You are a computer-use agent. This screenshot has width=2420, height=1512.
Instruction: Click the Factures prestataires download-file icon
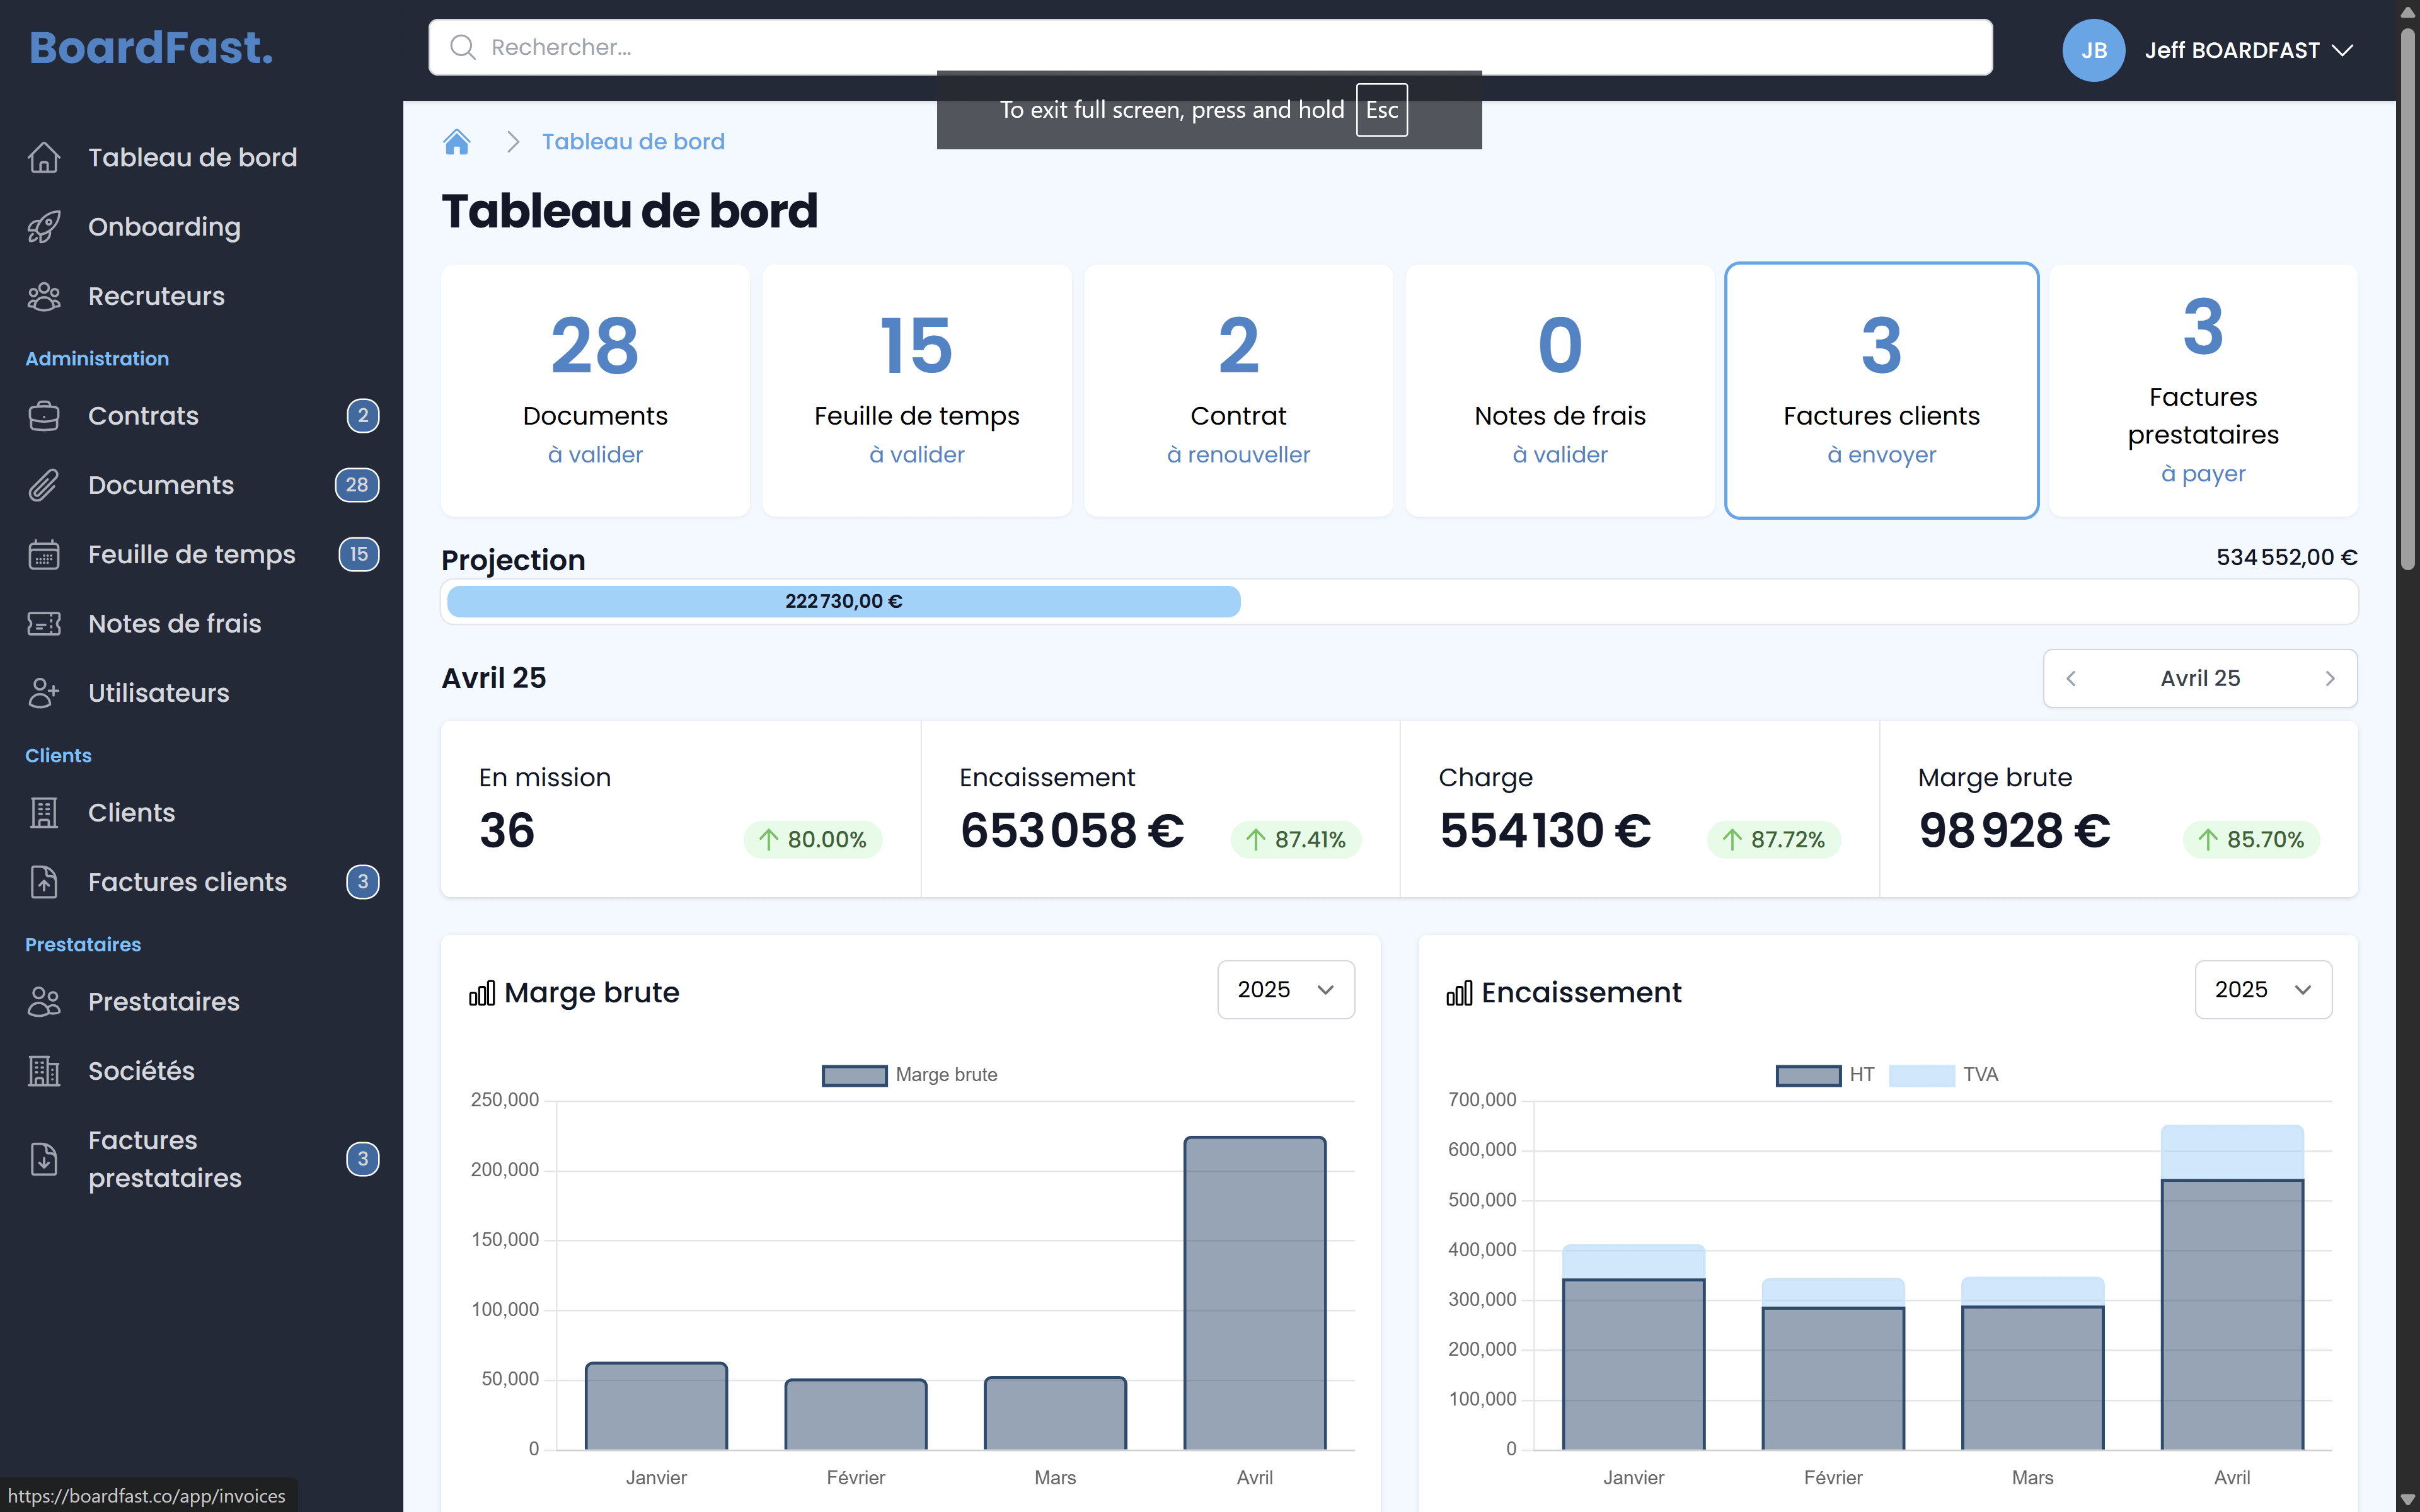44,1159
